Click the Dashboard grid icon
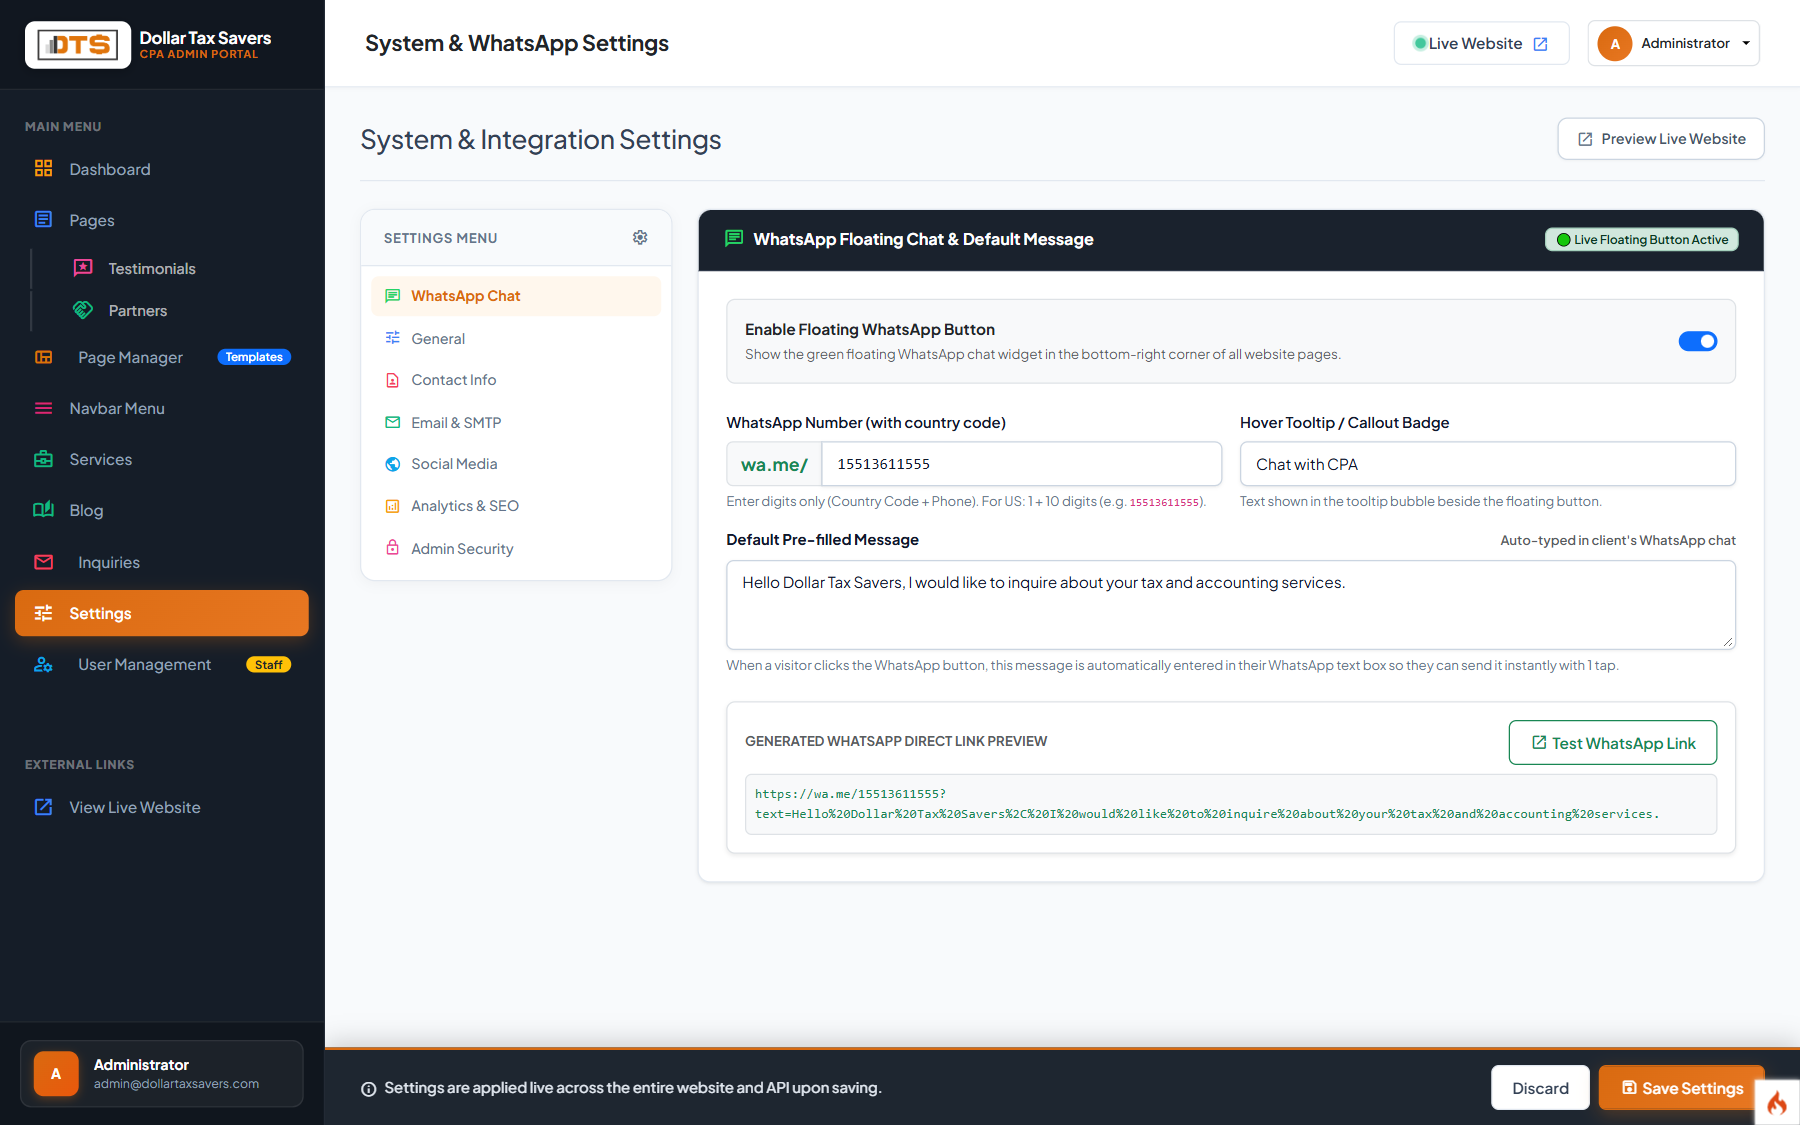Viewport: 1800px width, 1125px height. (43, 169)
